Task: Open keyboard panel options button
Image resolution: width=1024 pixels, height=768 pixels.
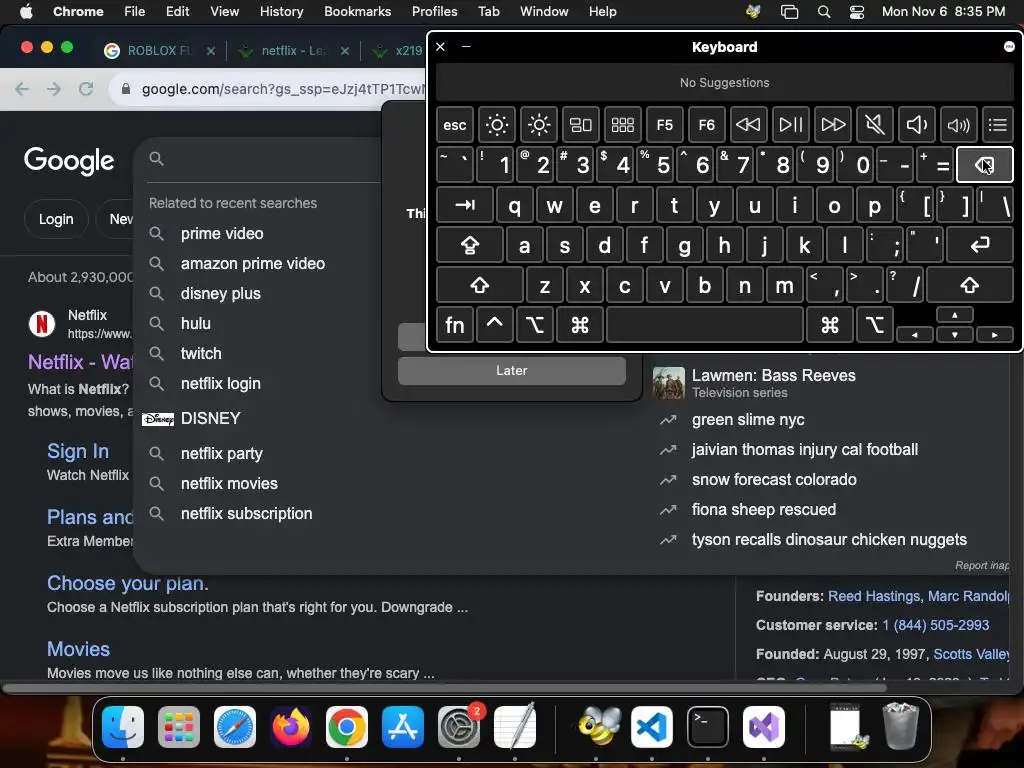Action: pos(1009,46)
